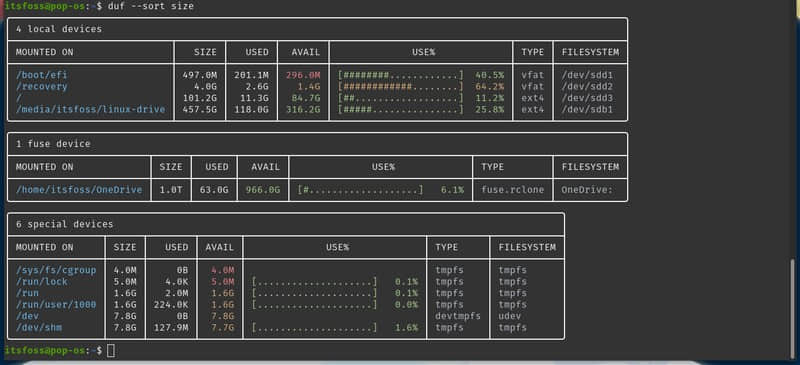
Task: Click the /boot/efi 40.5% usage bar
Action: click(401, 75)
